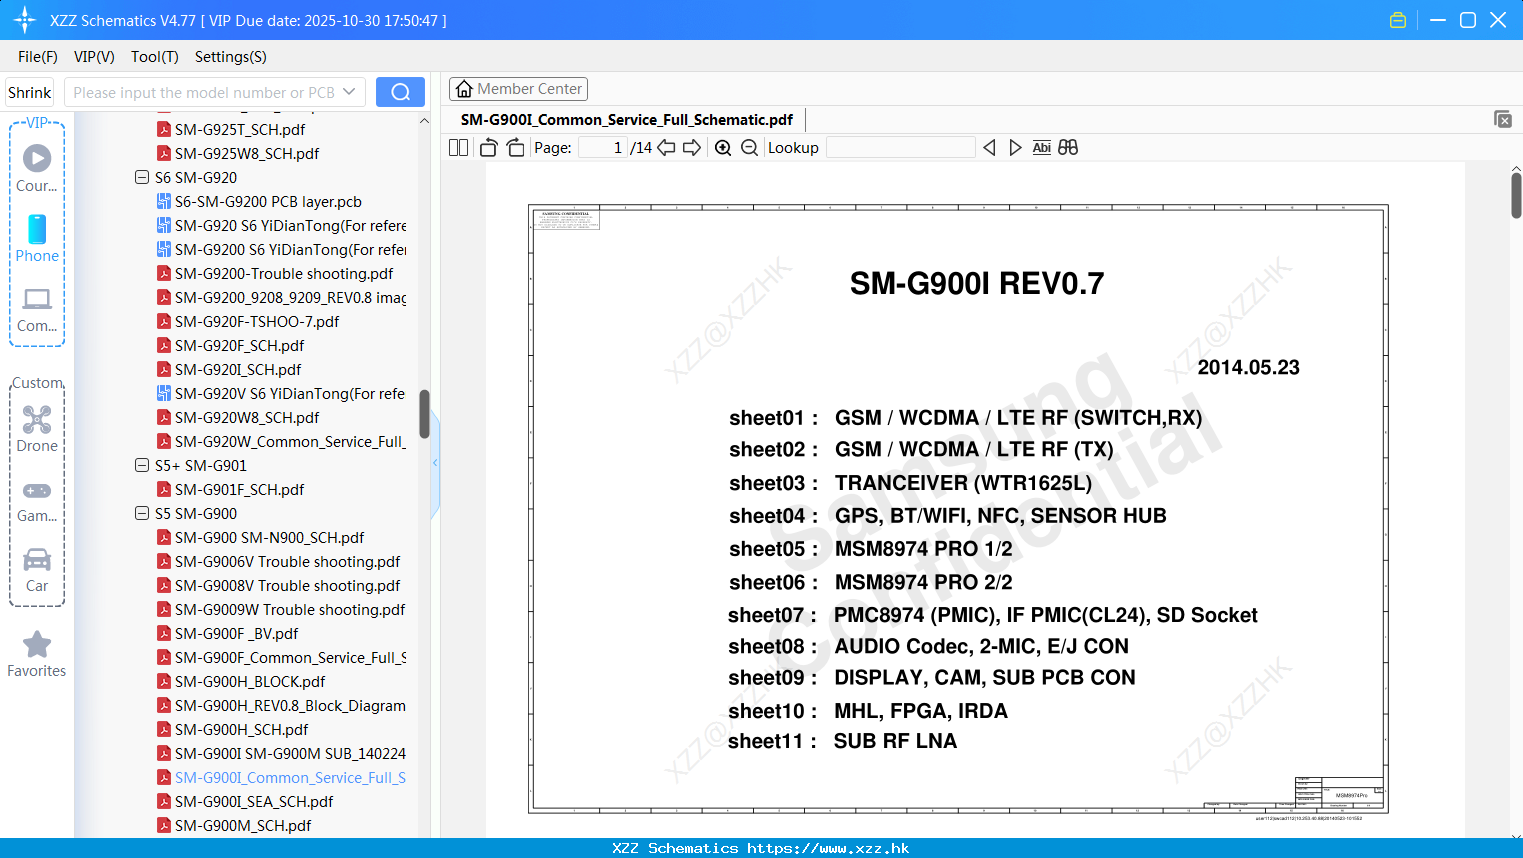Open SM-G920V S6 YiDianTong file
This screenshot has width=1523, height=858.
[x=290, y=393]
